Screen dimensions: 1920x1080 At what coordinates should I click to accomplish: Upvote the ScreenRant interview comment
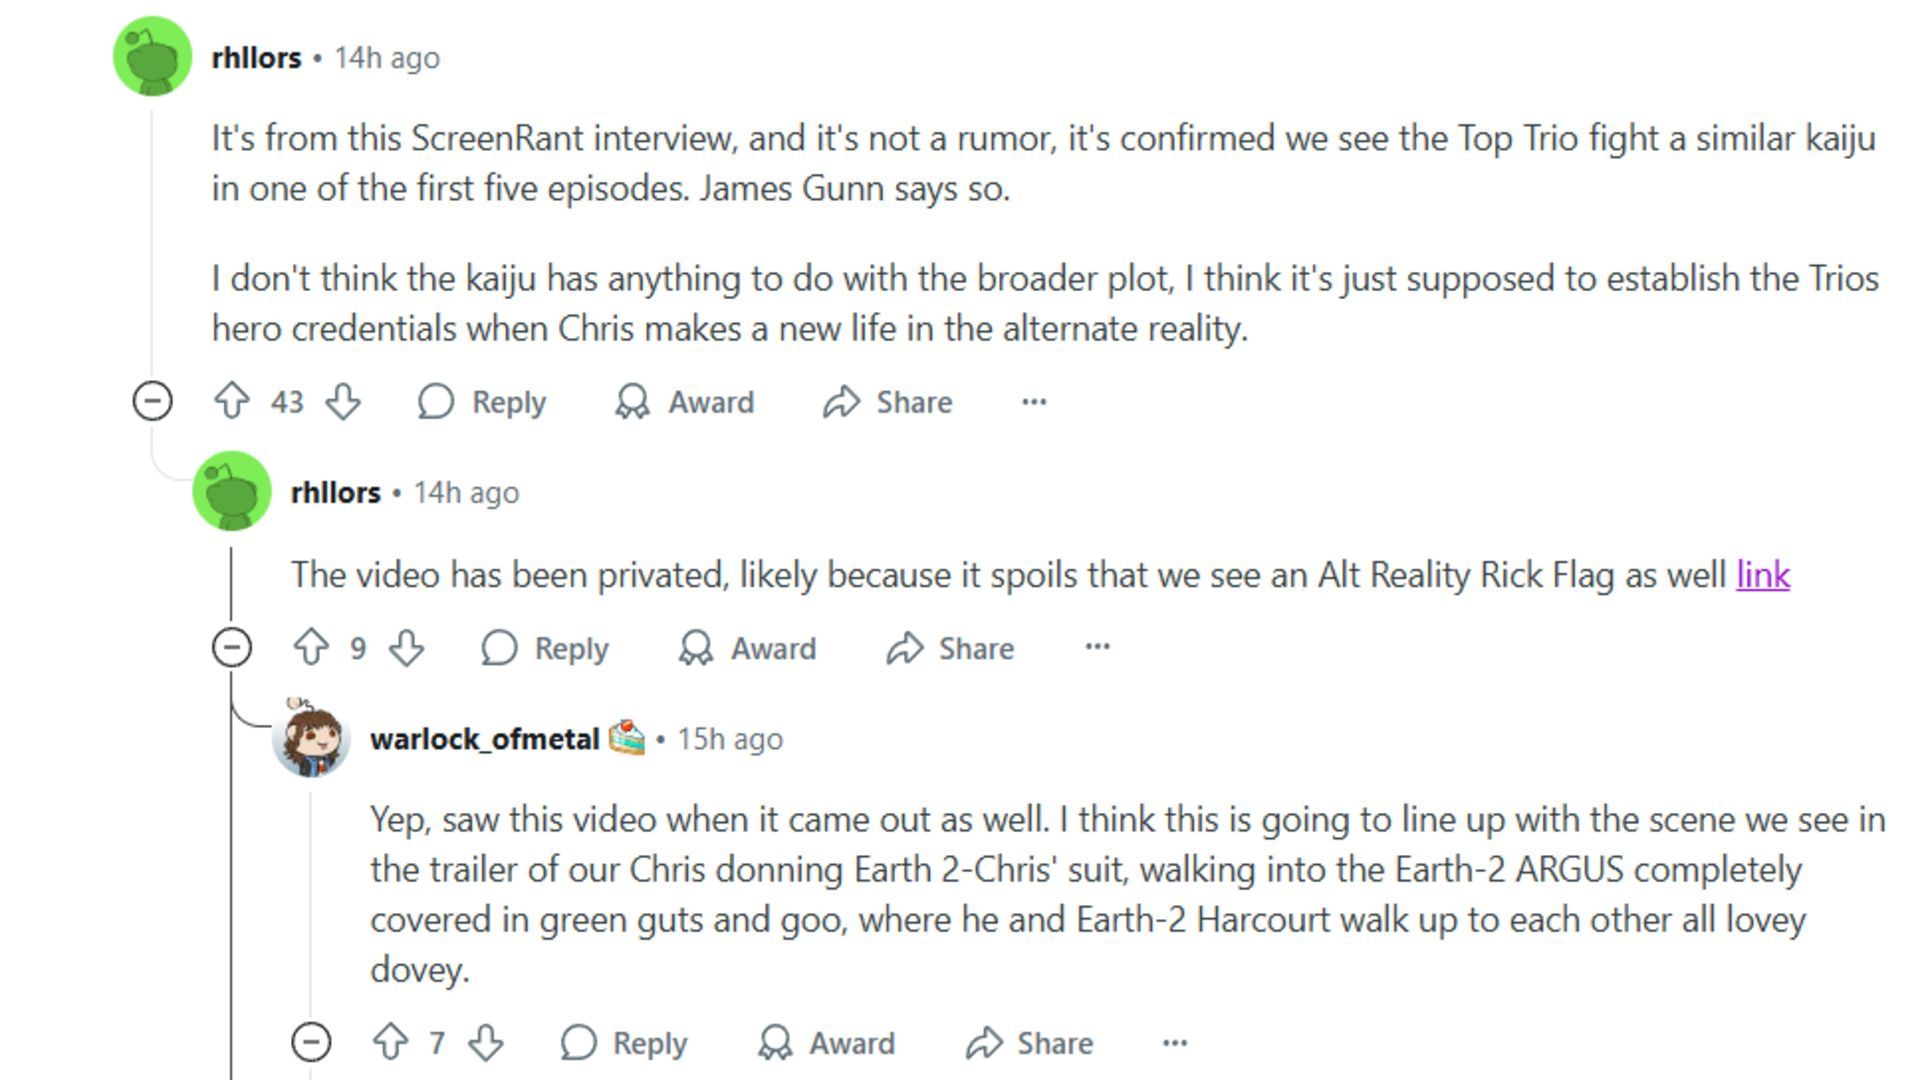[232, 402]
